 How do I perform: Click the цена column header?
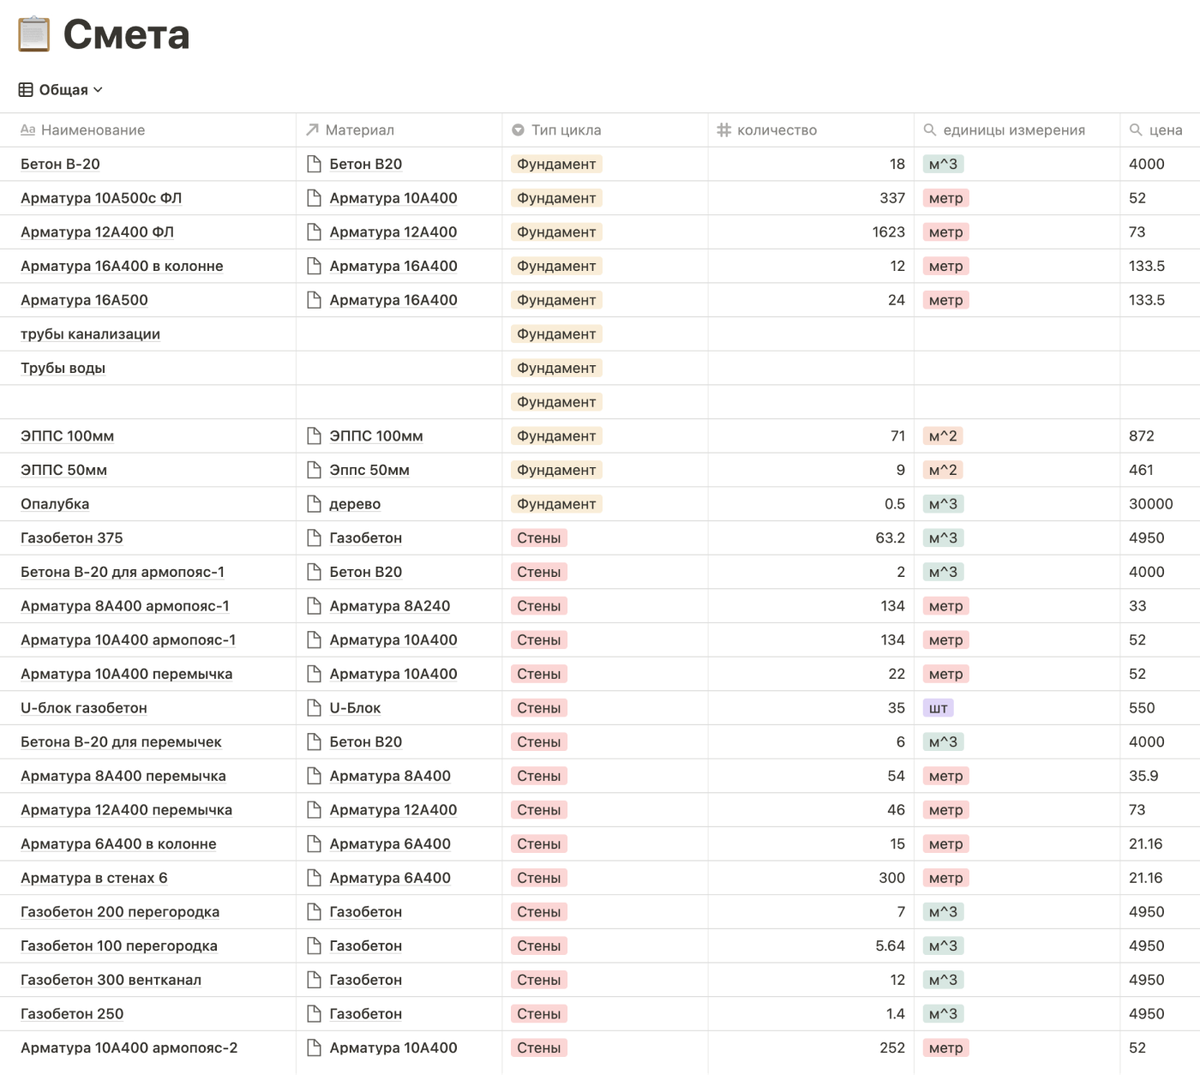pos(1156,130)
